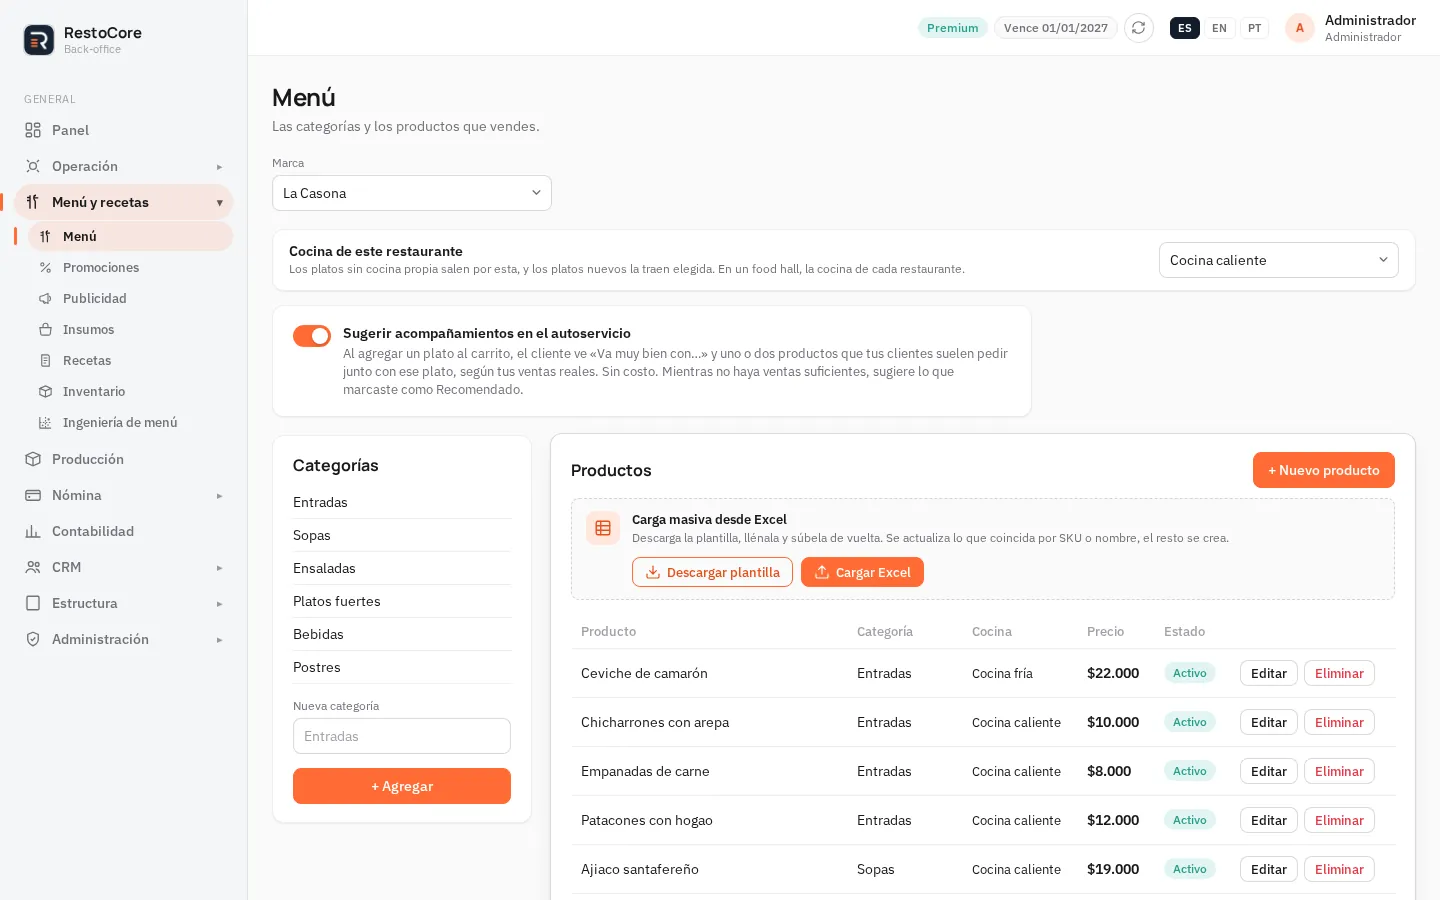Screen dimensions: 1440x900
Task: Delete the Ajiaco santafereño product
Action: click(x=1339, y=869)
